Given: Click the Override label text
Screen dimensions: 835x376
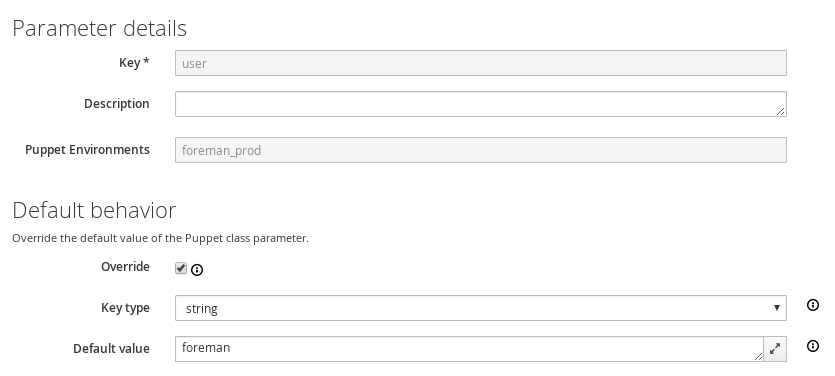Looking at the screenshot, I should (125, 267).
